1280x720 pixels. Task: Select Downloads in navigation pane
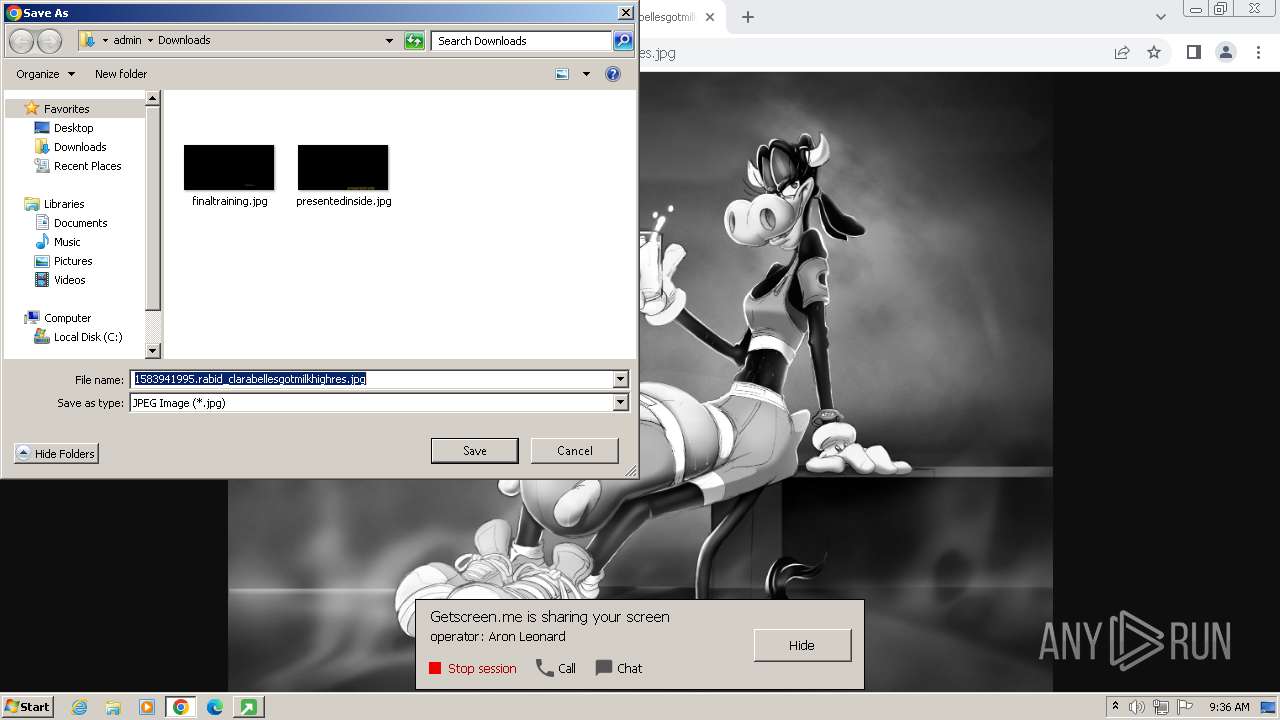[80, 147]
